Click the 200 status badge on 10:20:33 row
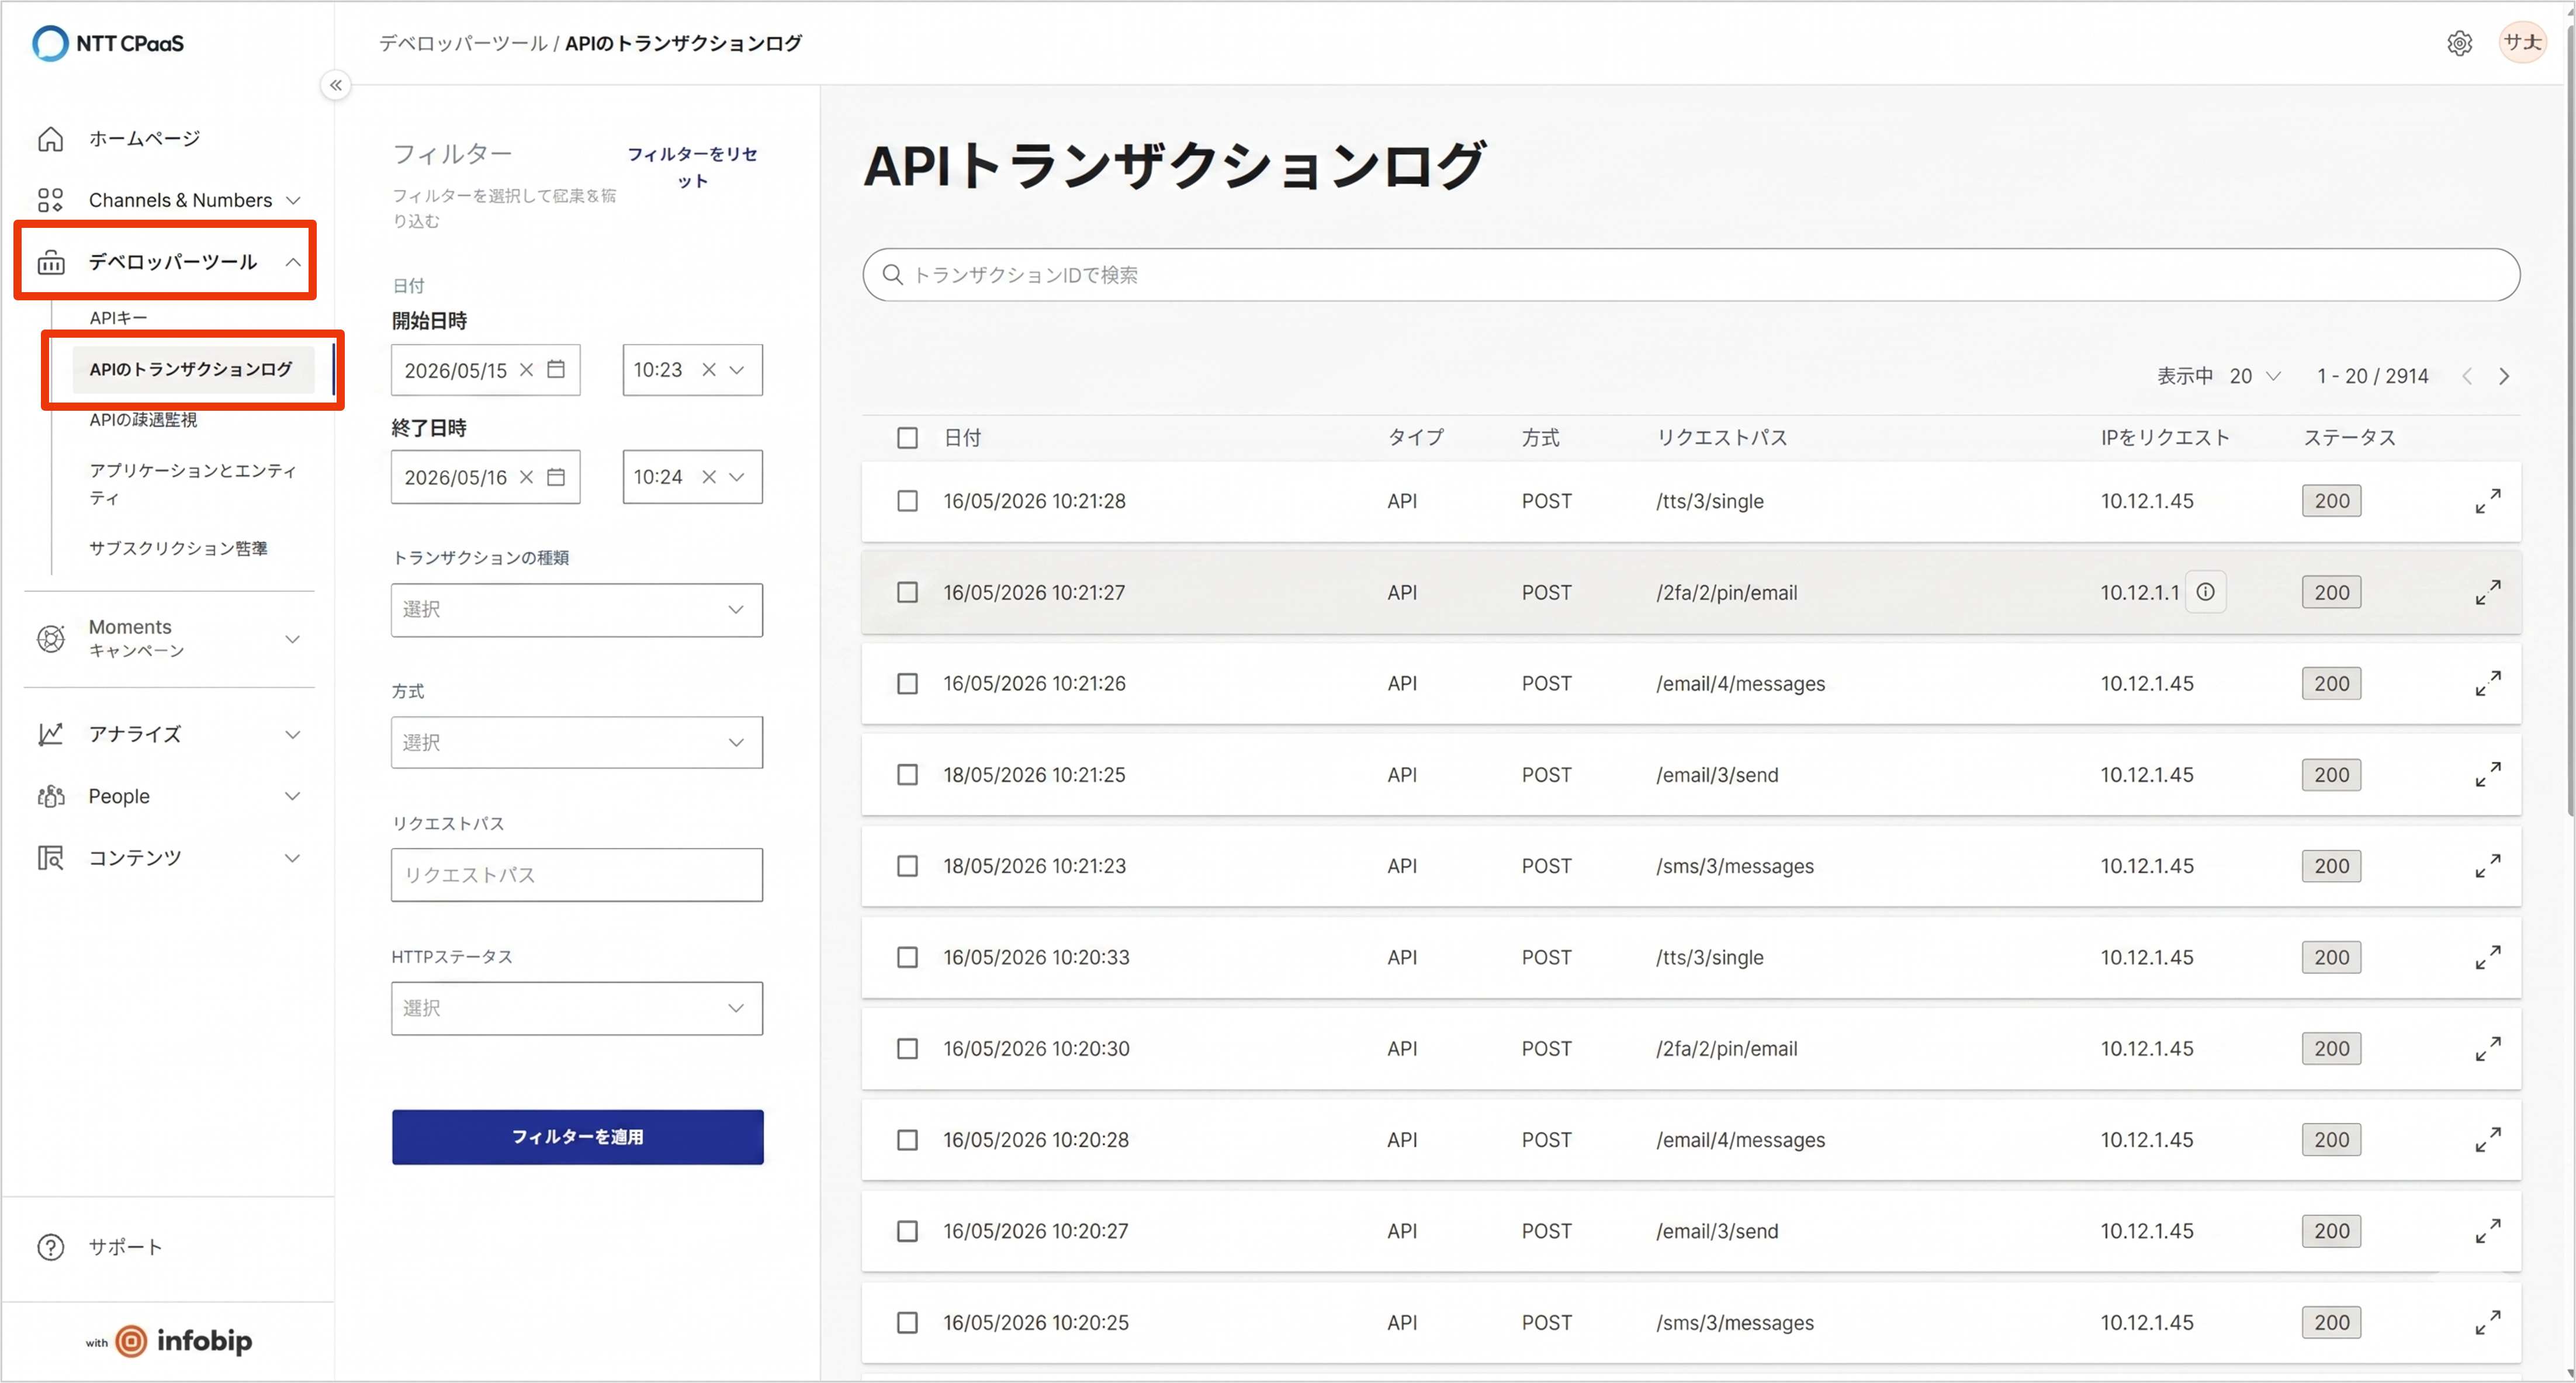 tap(2331, 957)
